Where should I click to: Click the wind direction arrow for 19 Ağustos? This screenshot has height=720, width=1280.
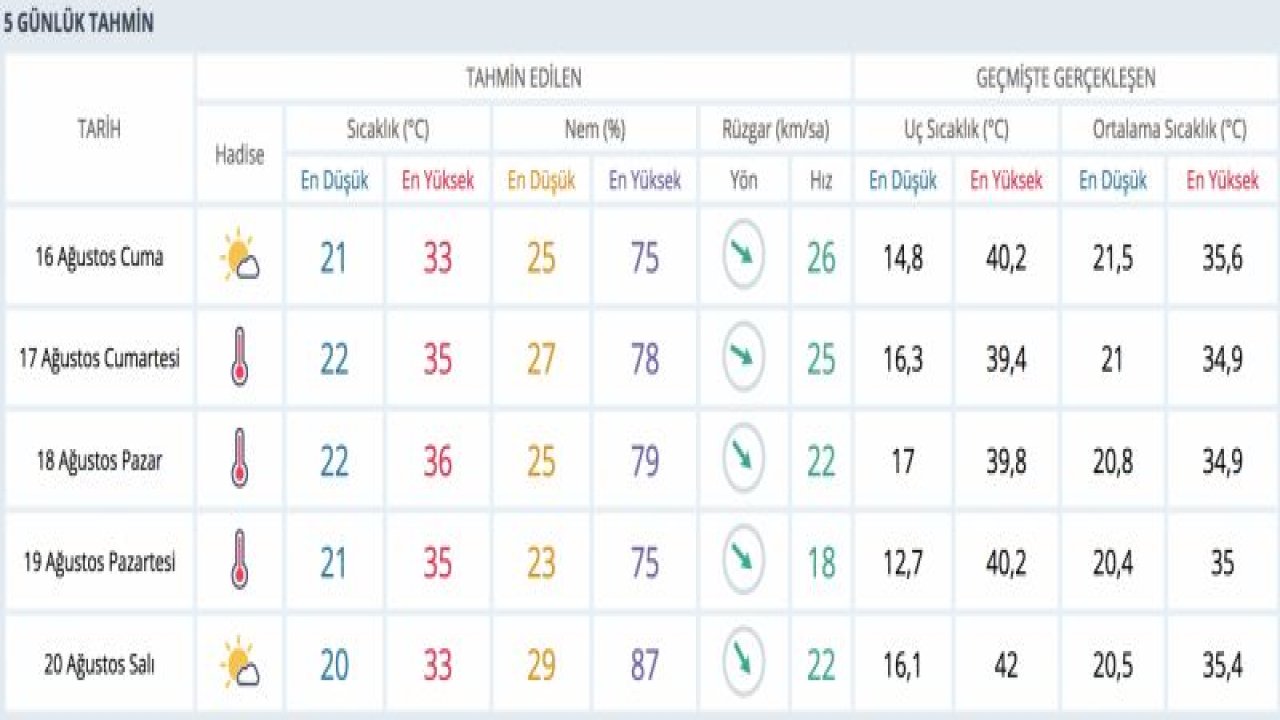(743, 560)
